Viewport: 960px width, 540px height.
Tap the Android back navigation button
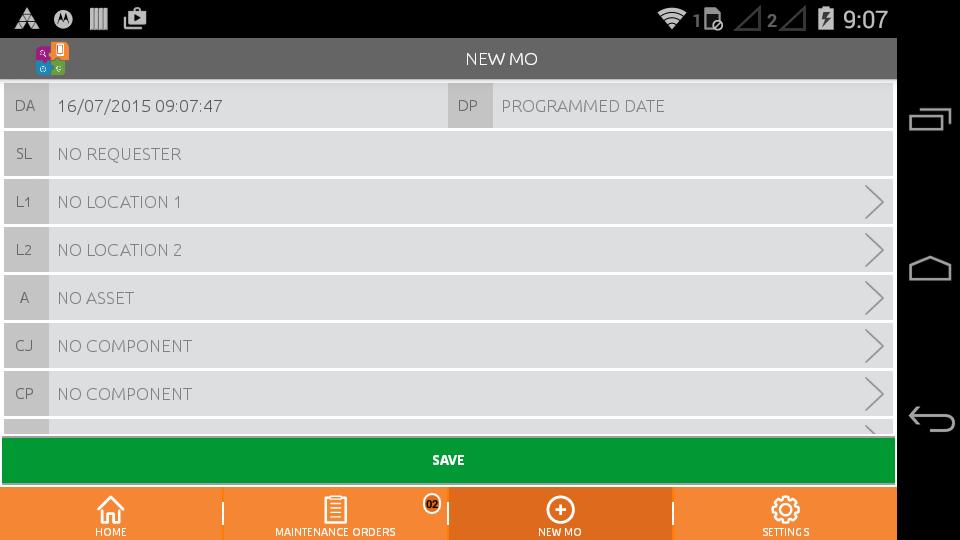[x=931, y=419]
